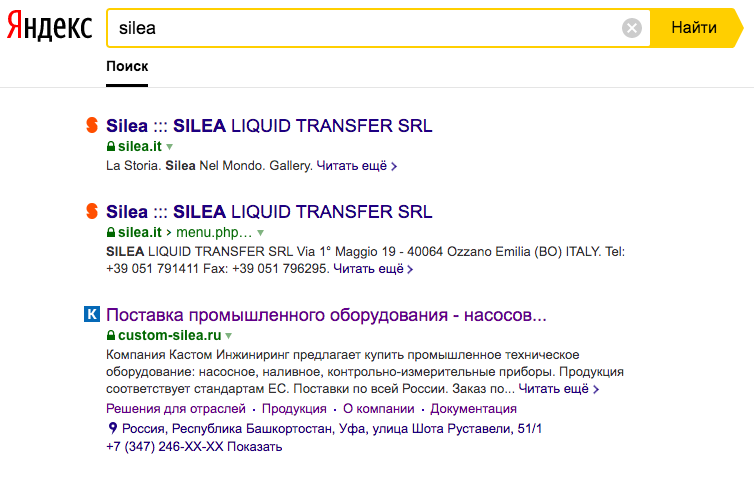Click the blue K favicon of custom-silea.ru
The width and height of the screenshot is (754, 482).
click(91, 315)
